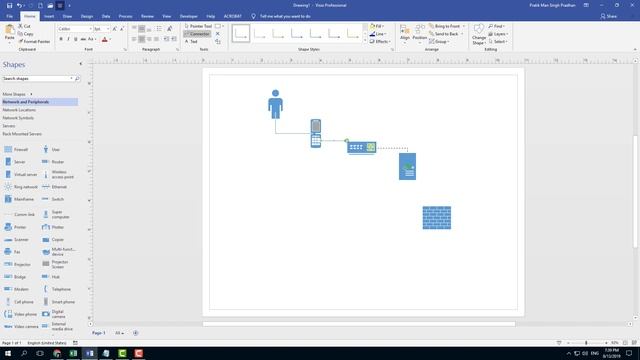Viewport: 640px width, 360px height.
Task: Activate the Connector tool
Action: click(x=197, y=34)
